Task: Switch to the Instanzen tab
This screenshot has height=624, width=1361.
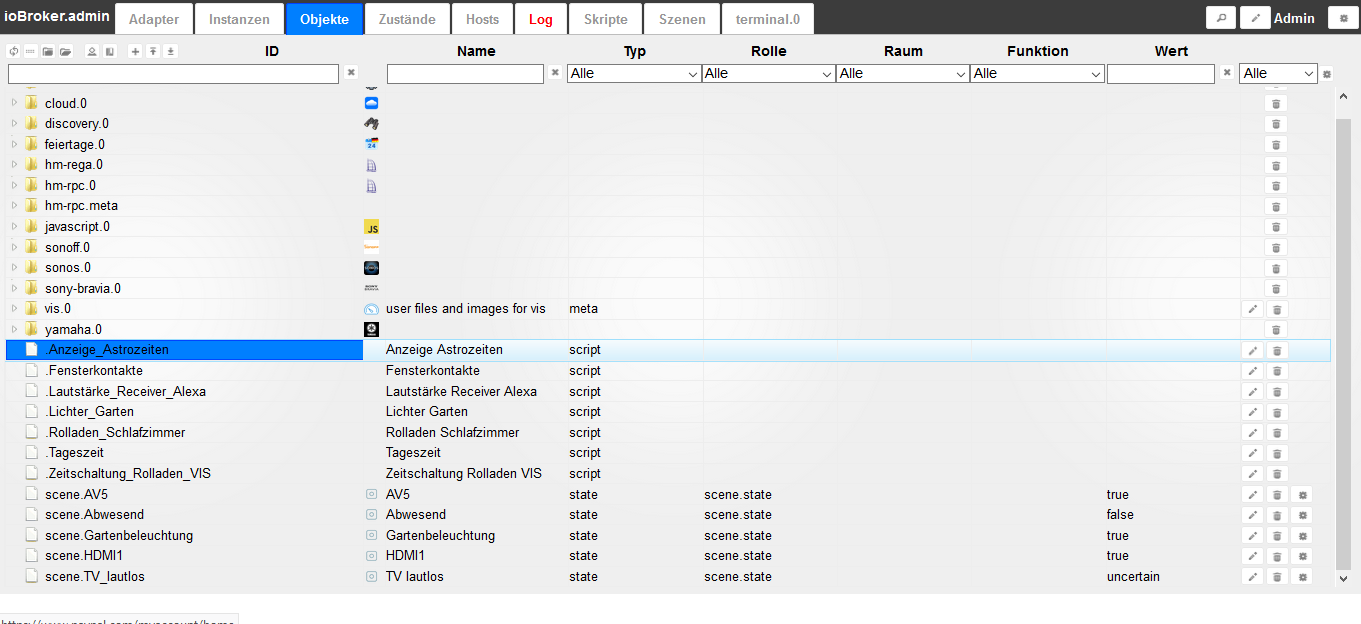Action: pyautogui.click(x=239, y=19)
